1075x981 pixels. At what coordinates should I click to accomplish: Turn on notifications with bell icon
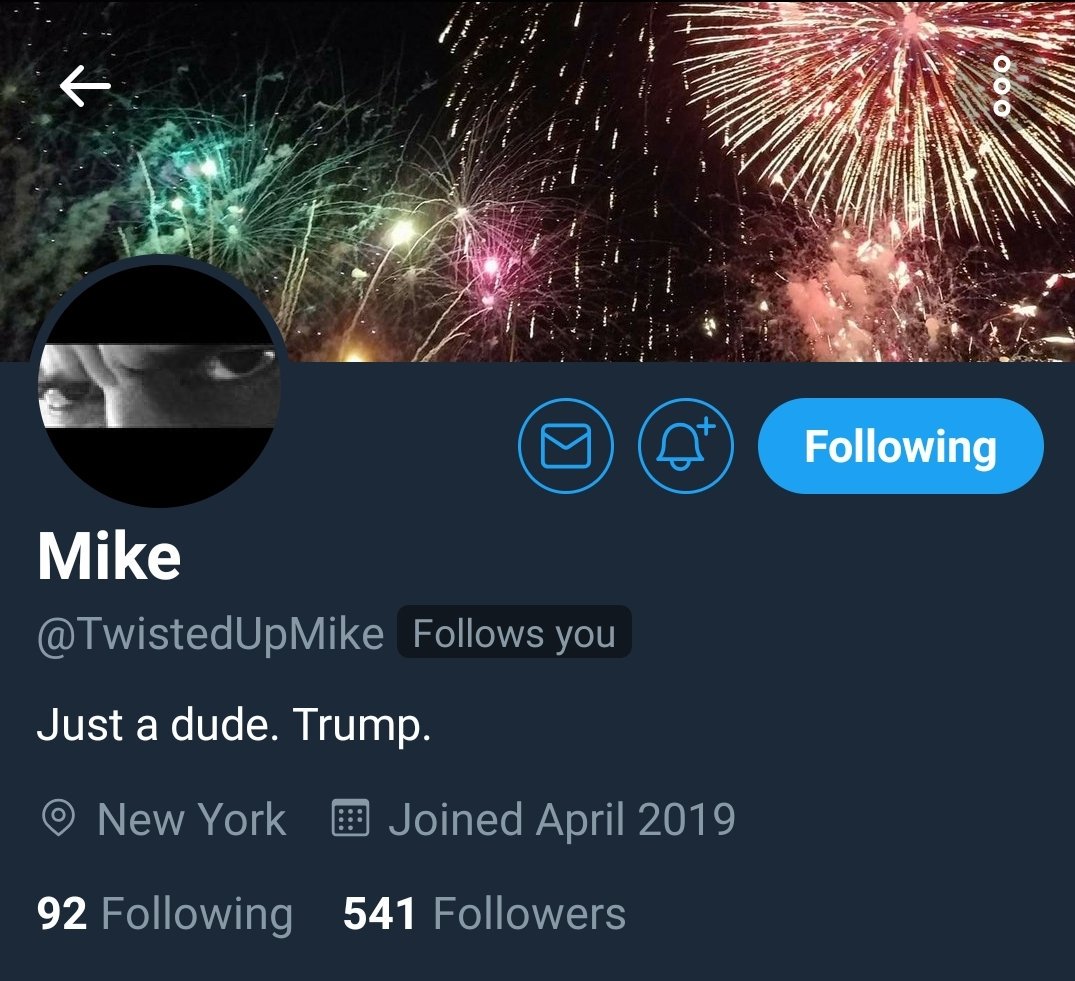coord(686,446)
